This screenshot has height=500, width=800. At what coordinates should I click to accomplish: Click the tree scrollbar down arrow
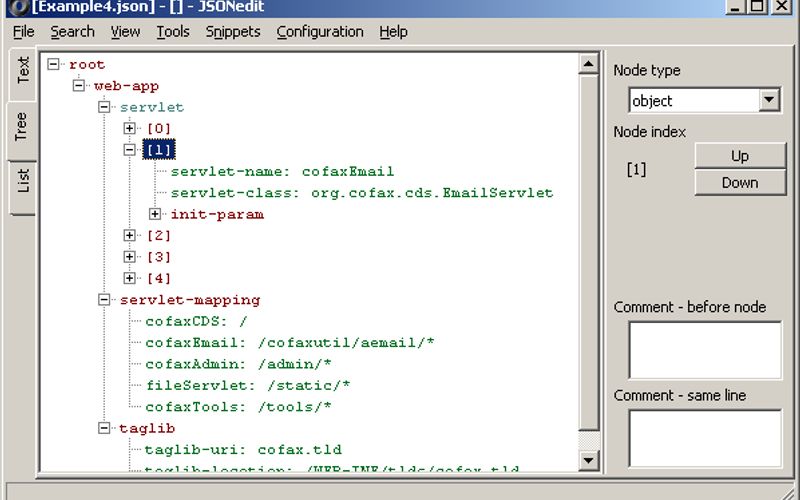point(590,461)
